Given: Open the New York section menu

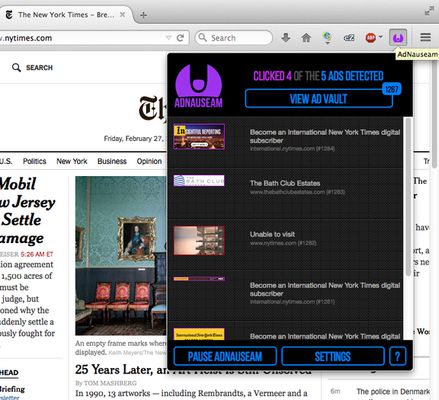Looking at the screenshot, I should (72, 161).
